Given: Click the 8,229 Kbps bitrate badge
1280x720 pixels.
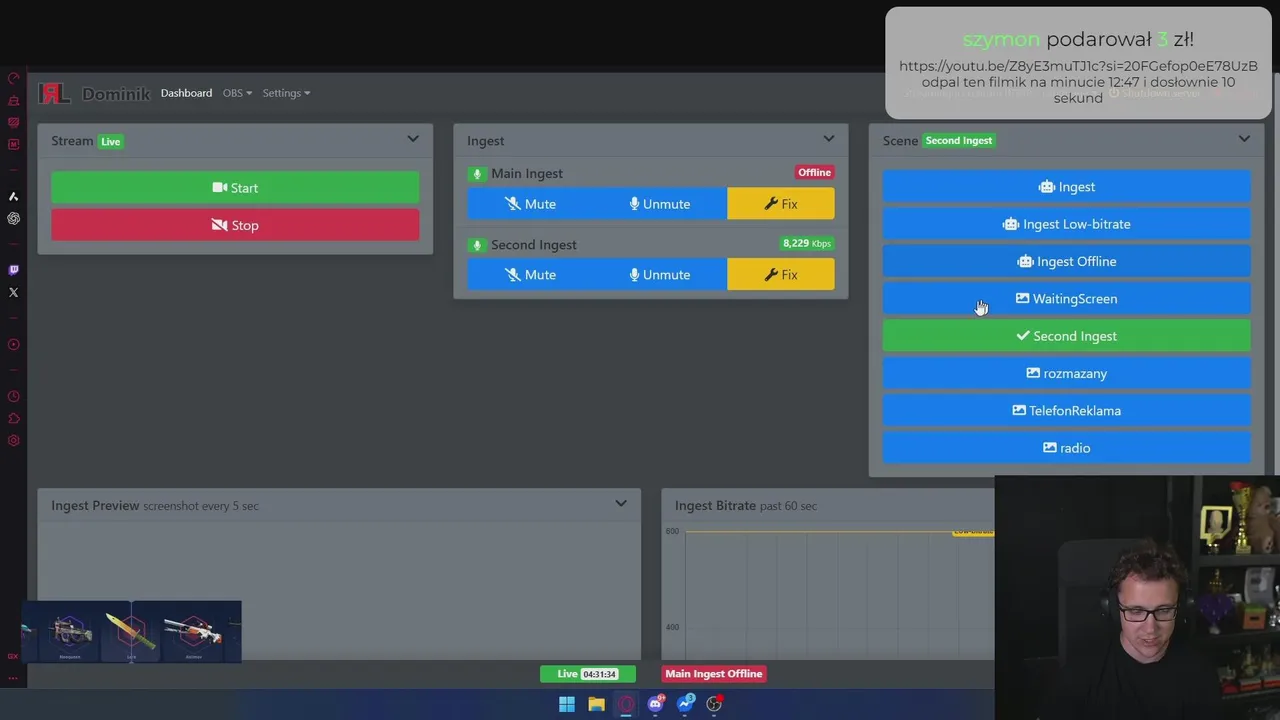Looking at the screenshot, I should (x=806, y=243).
